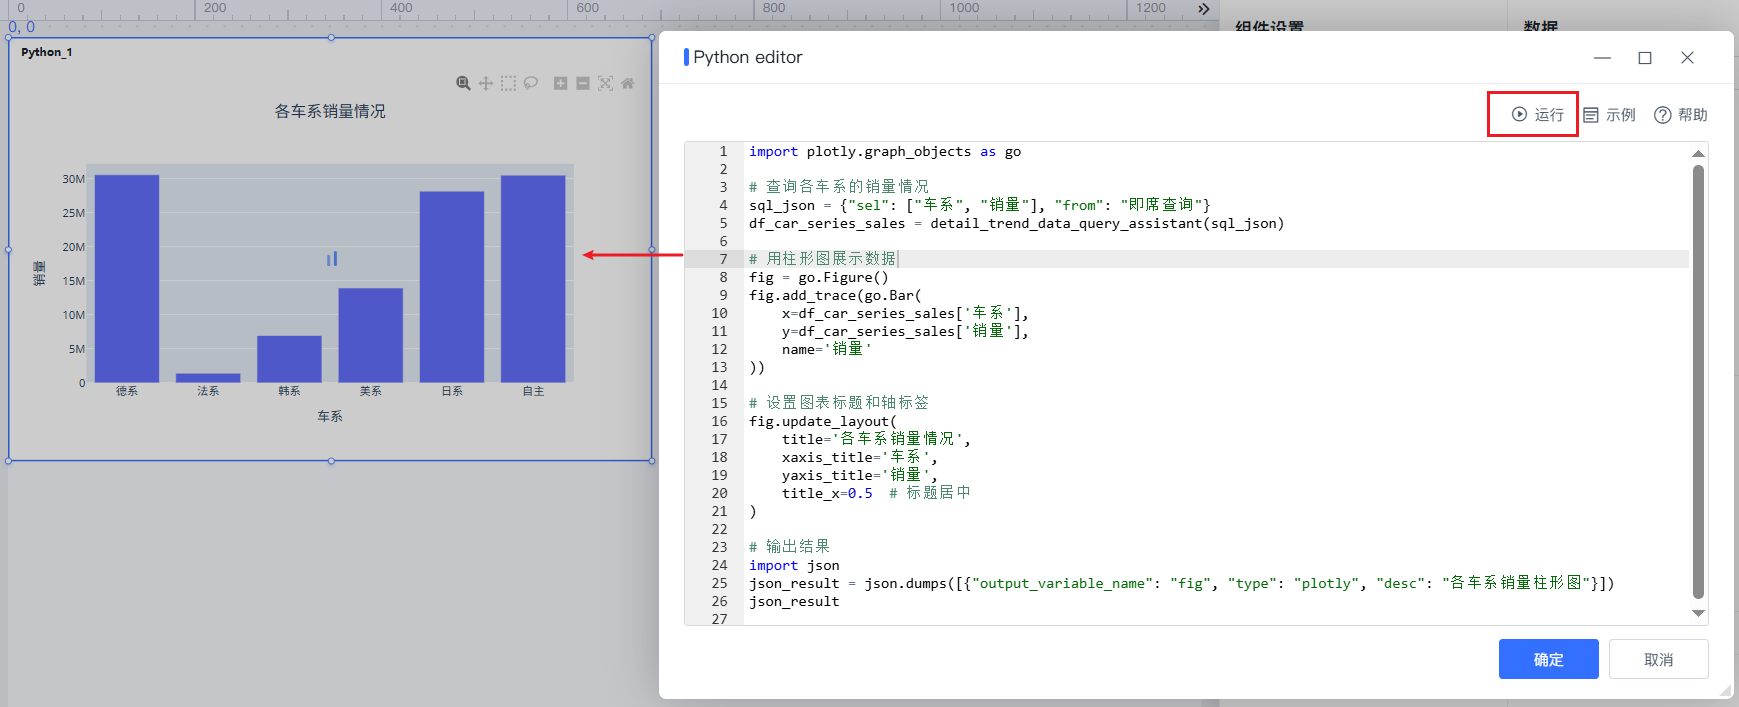Click the code editor scroll-down arrow
The image size is (1739, 707).
(1698, 613)
